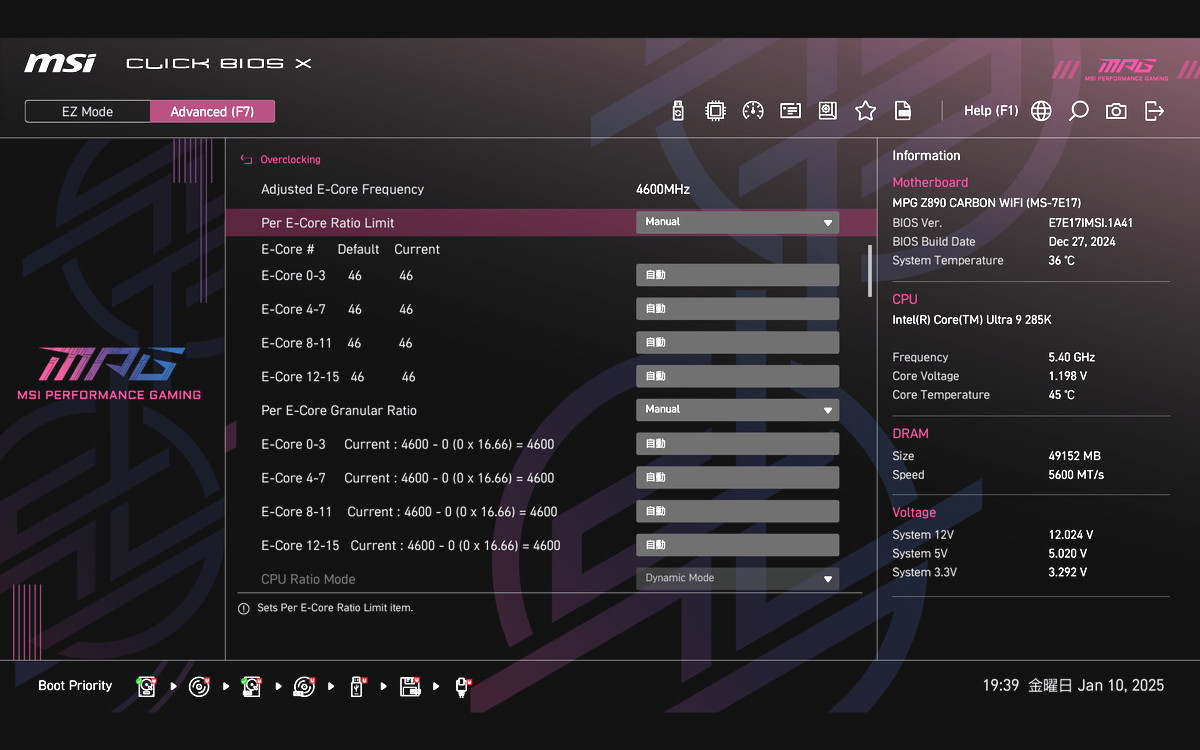Viewport: 1200px width, 750px height.
Task: Click granular field for E-Core 0-3 Current 4600
Action: coord(737,444)
